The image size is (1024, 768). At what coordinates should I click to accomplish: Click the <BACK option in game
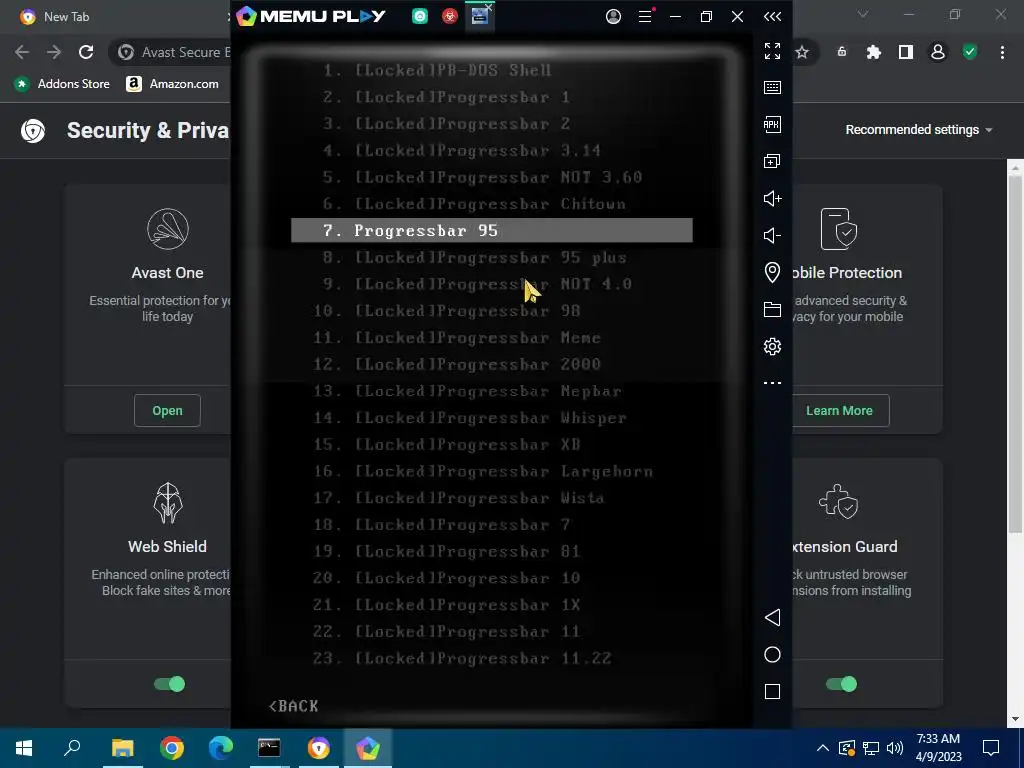(x=293, y=706)
